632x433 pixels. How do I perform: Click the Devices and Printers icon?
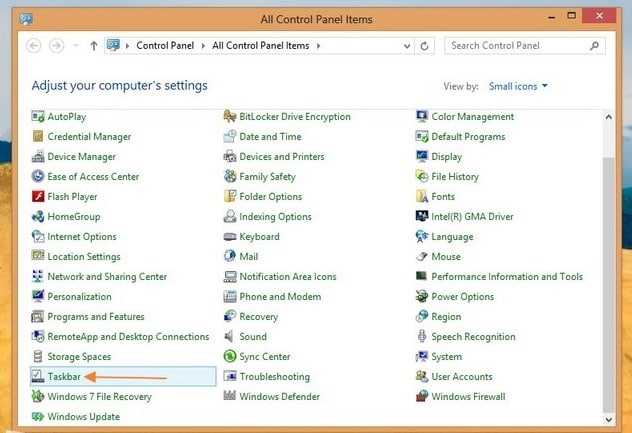(230, 156)
